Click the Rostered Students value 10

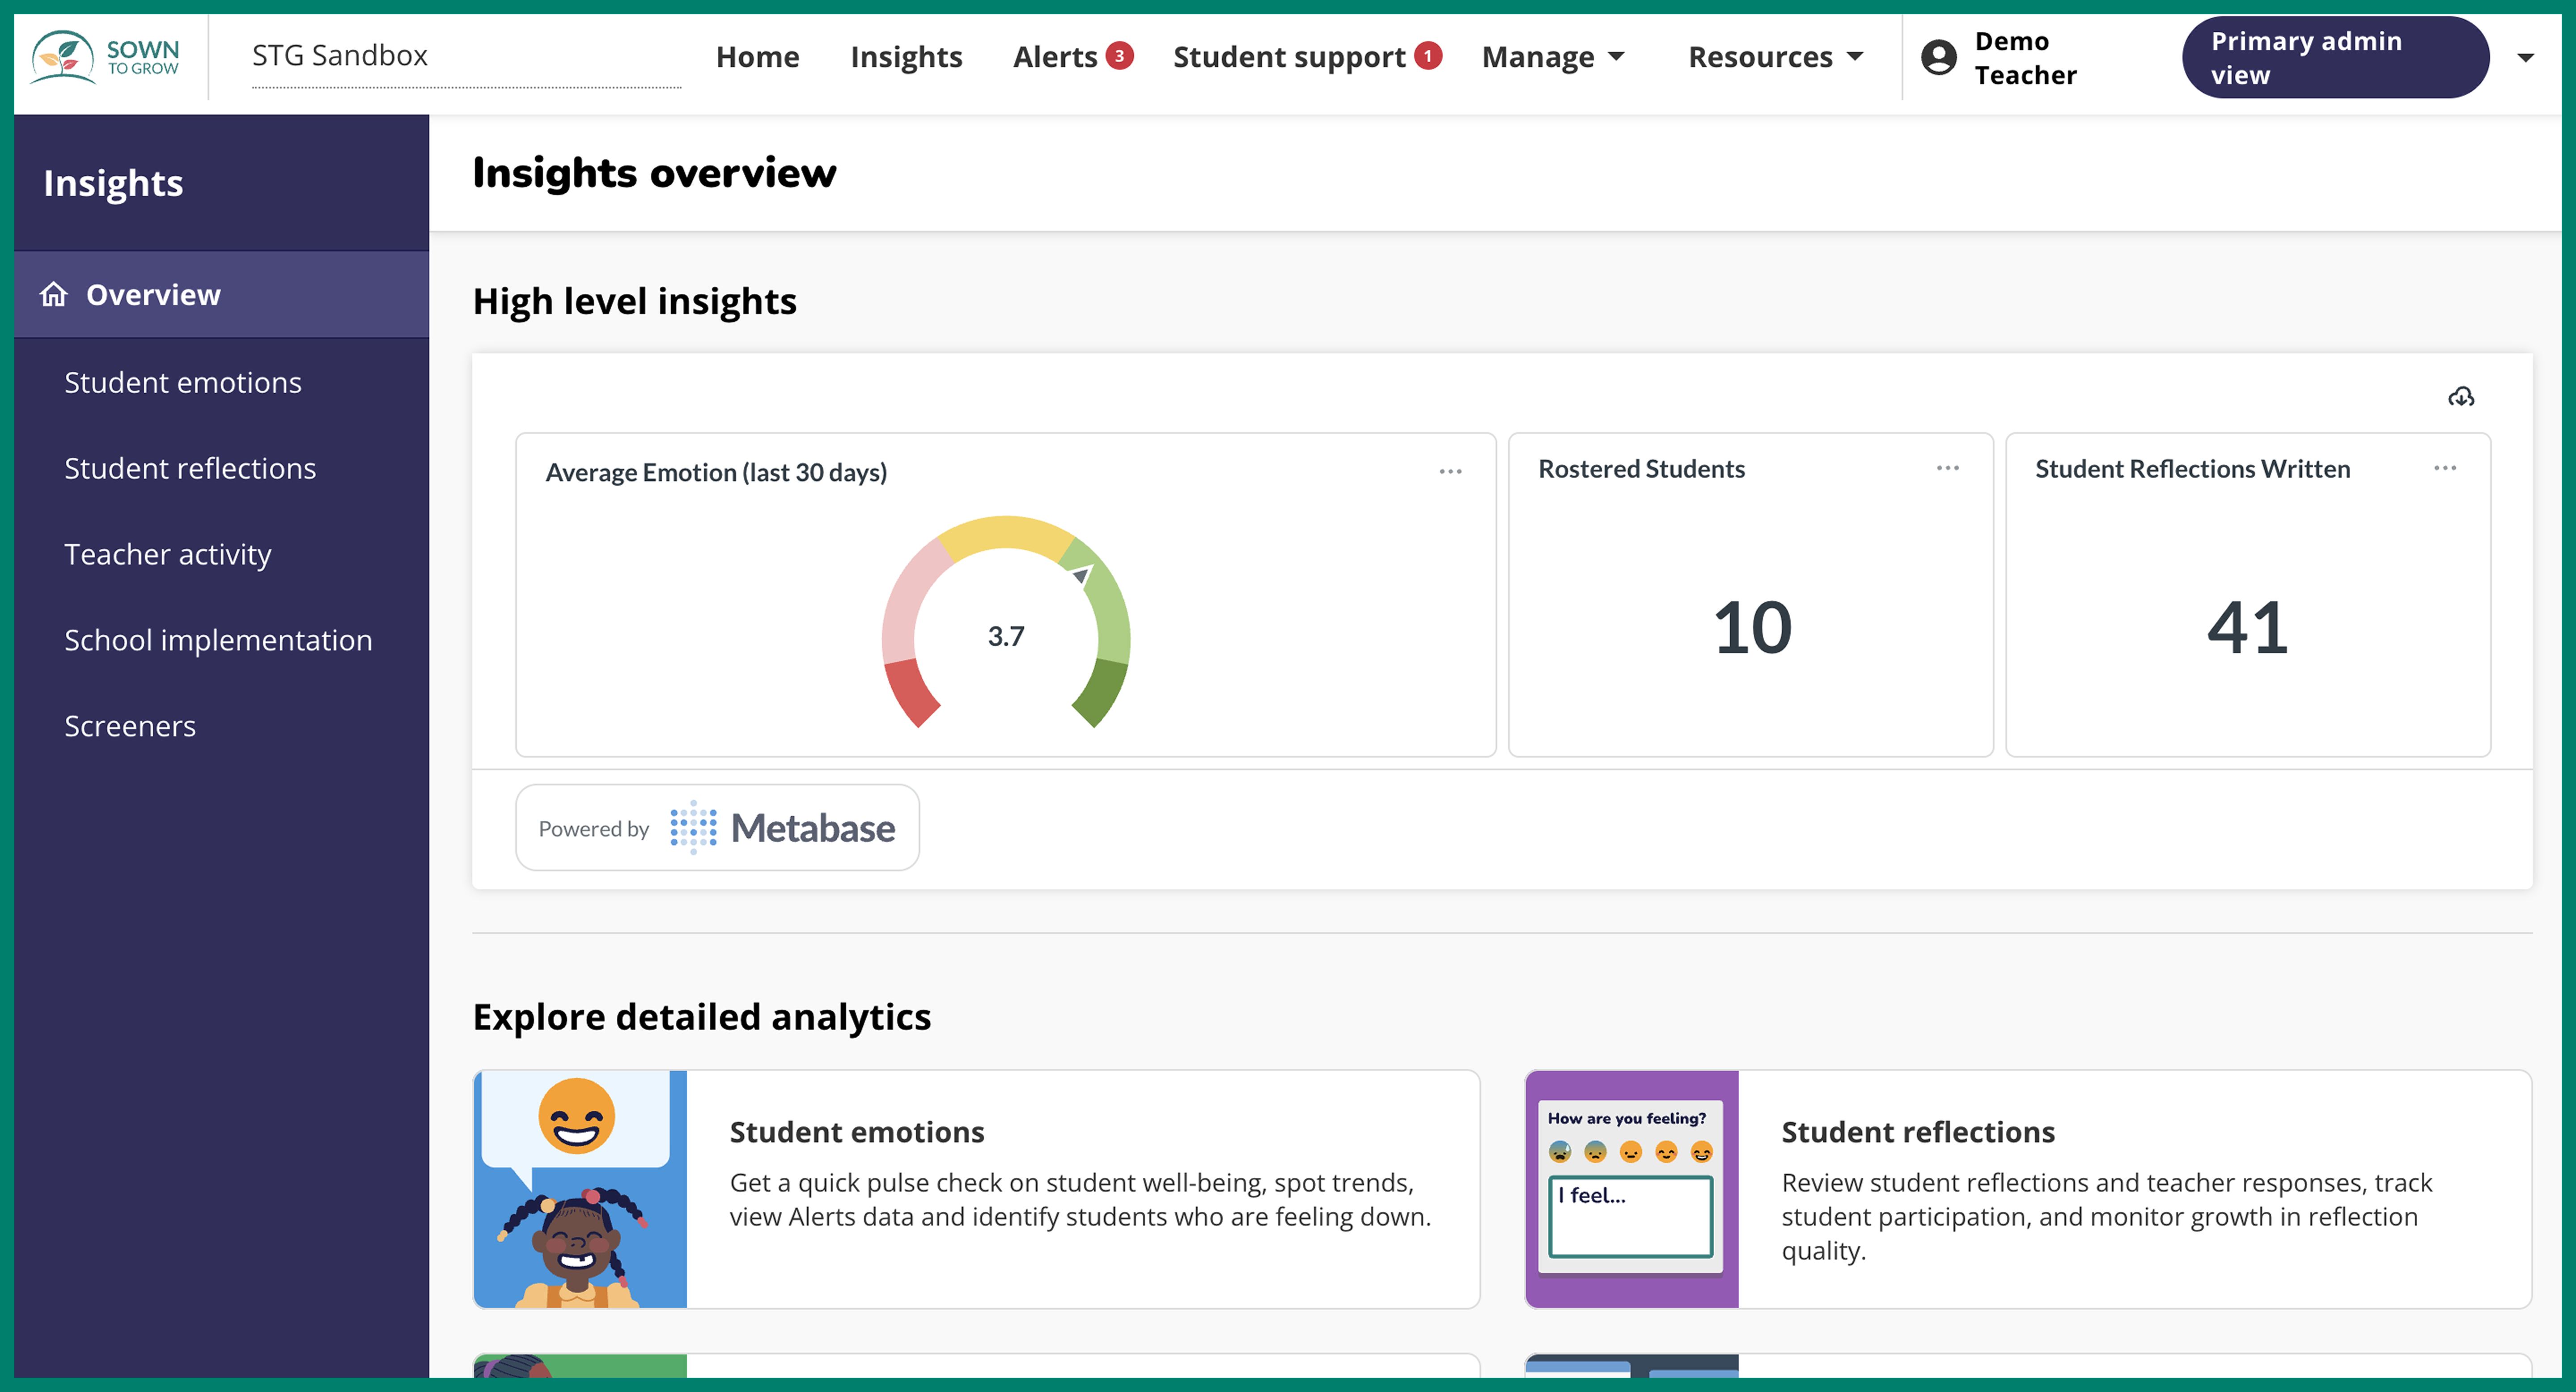pyautogui.click(x=1753, y=628)
